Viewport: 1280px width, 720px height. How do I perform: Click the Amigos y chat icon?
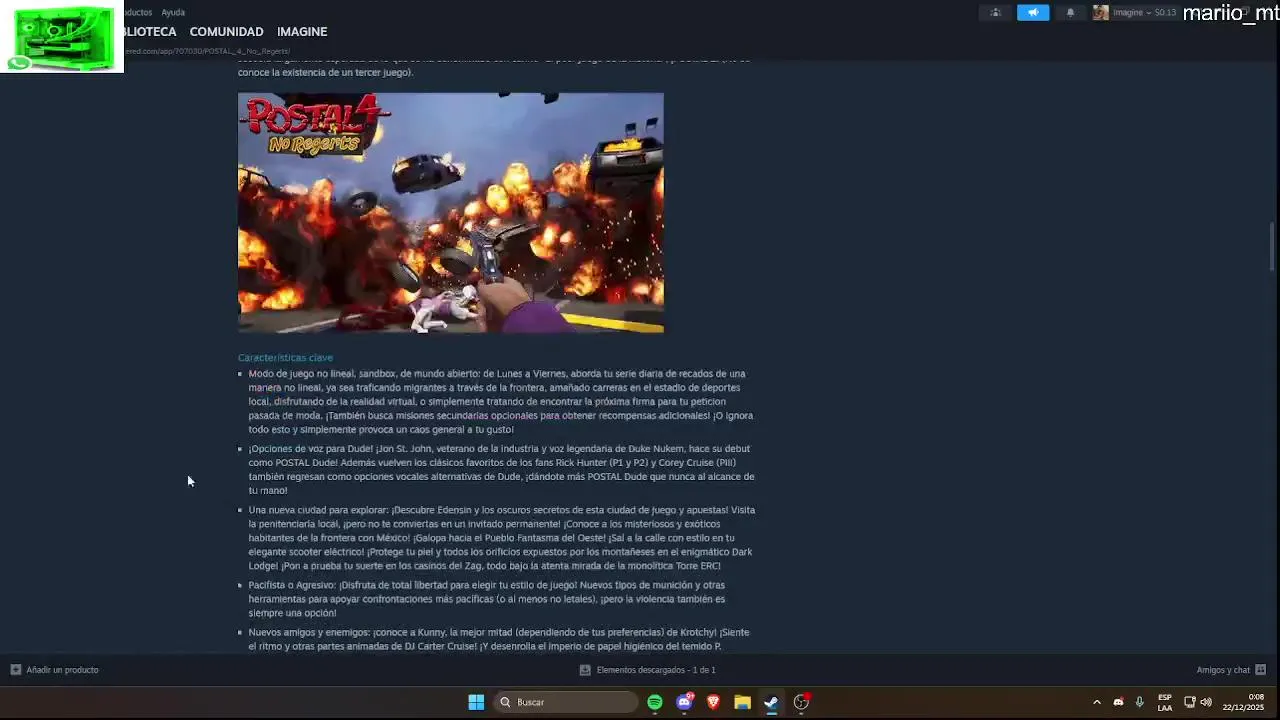point(1260,670)
